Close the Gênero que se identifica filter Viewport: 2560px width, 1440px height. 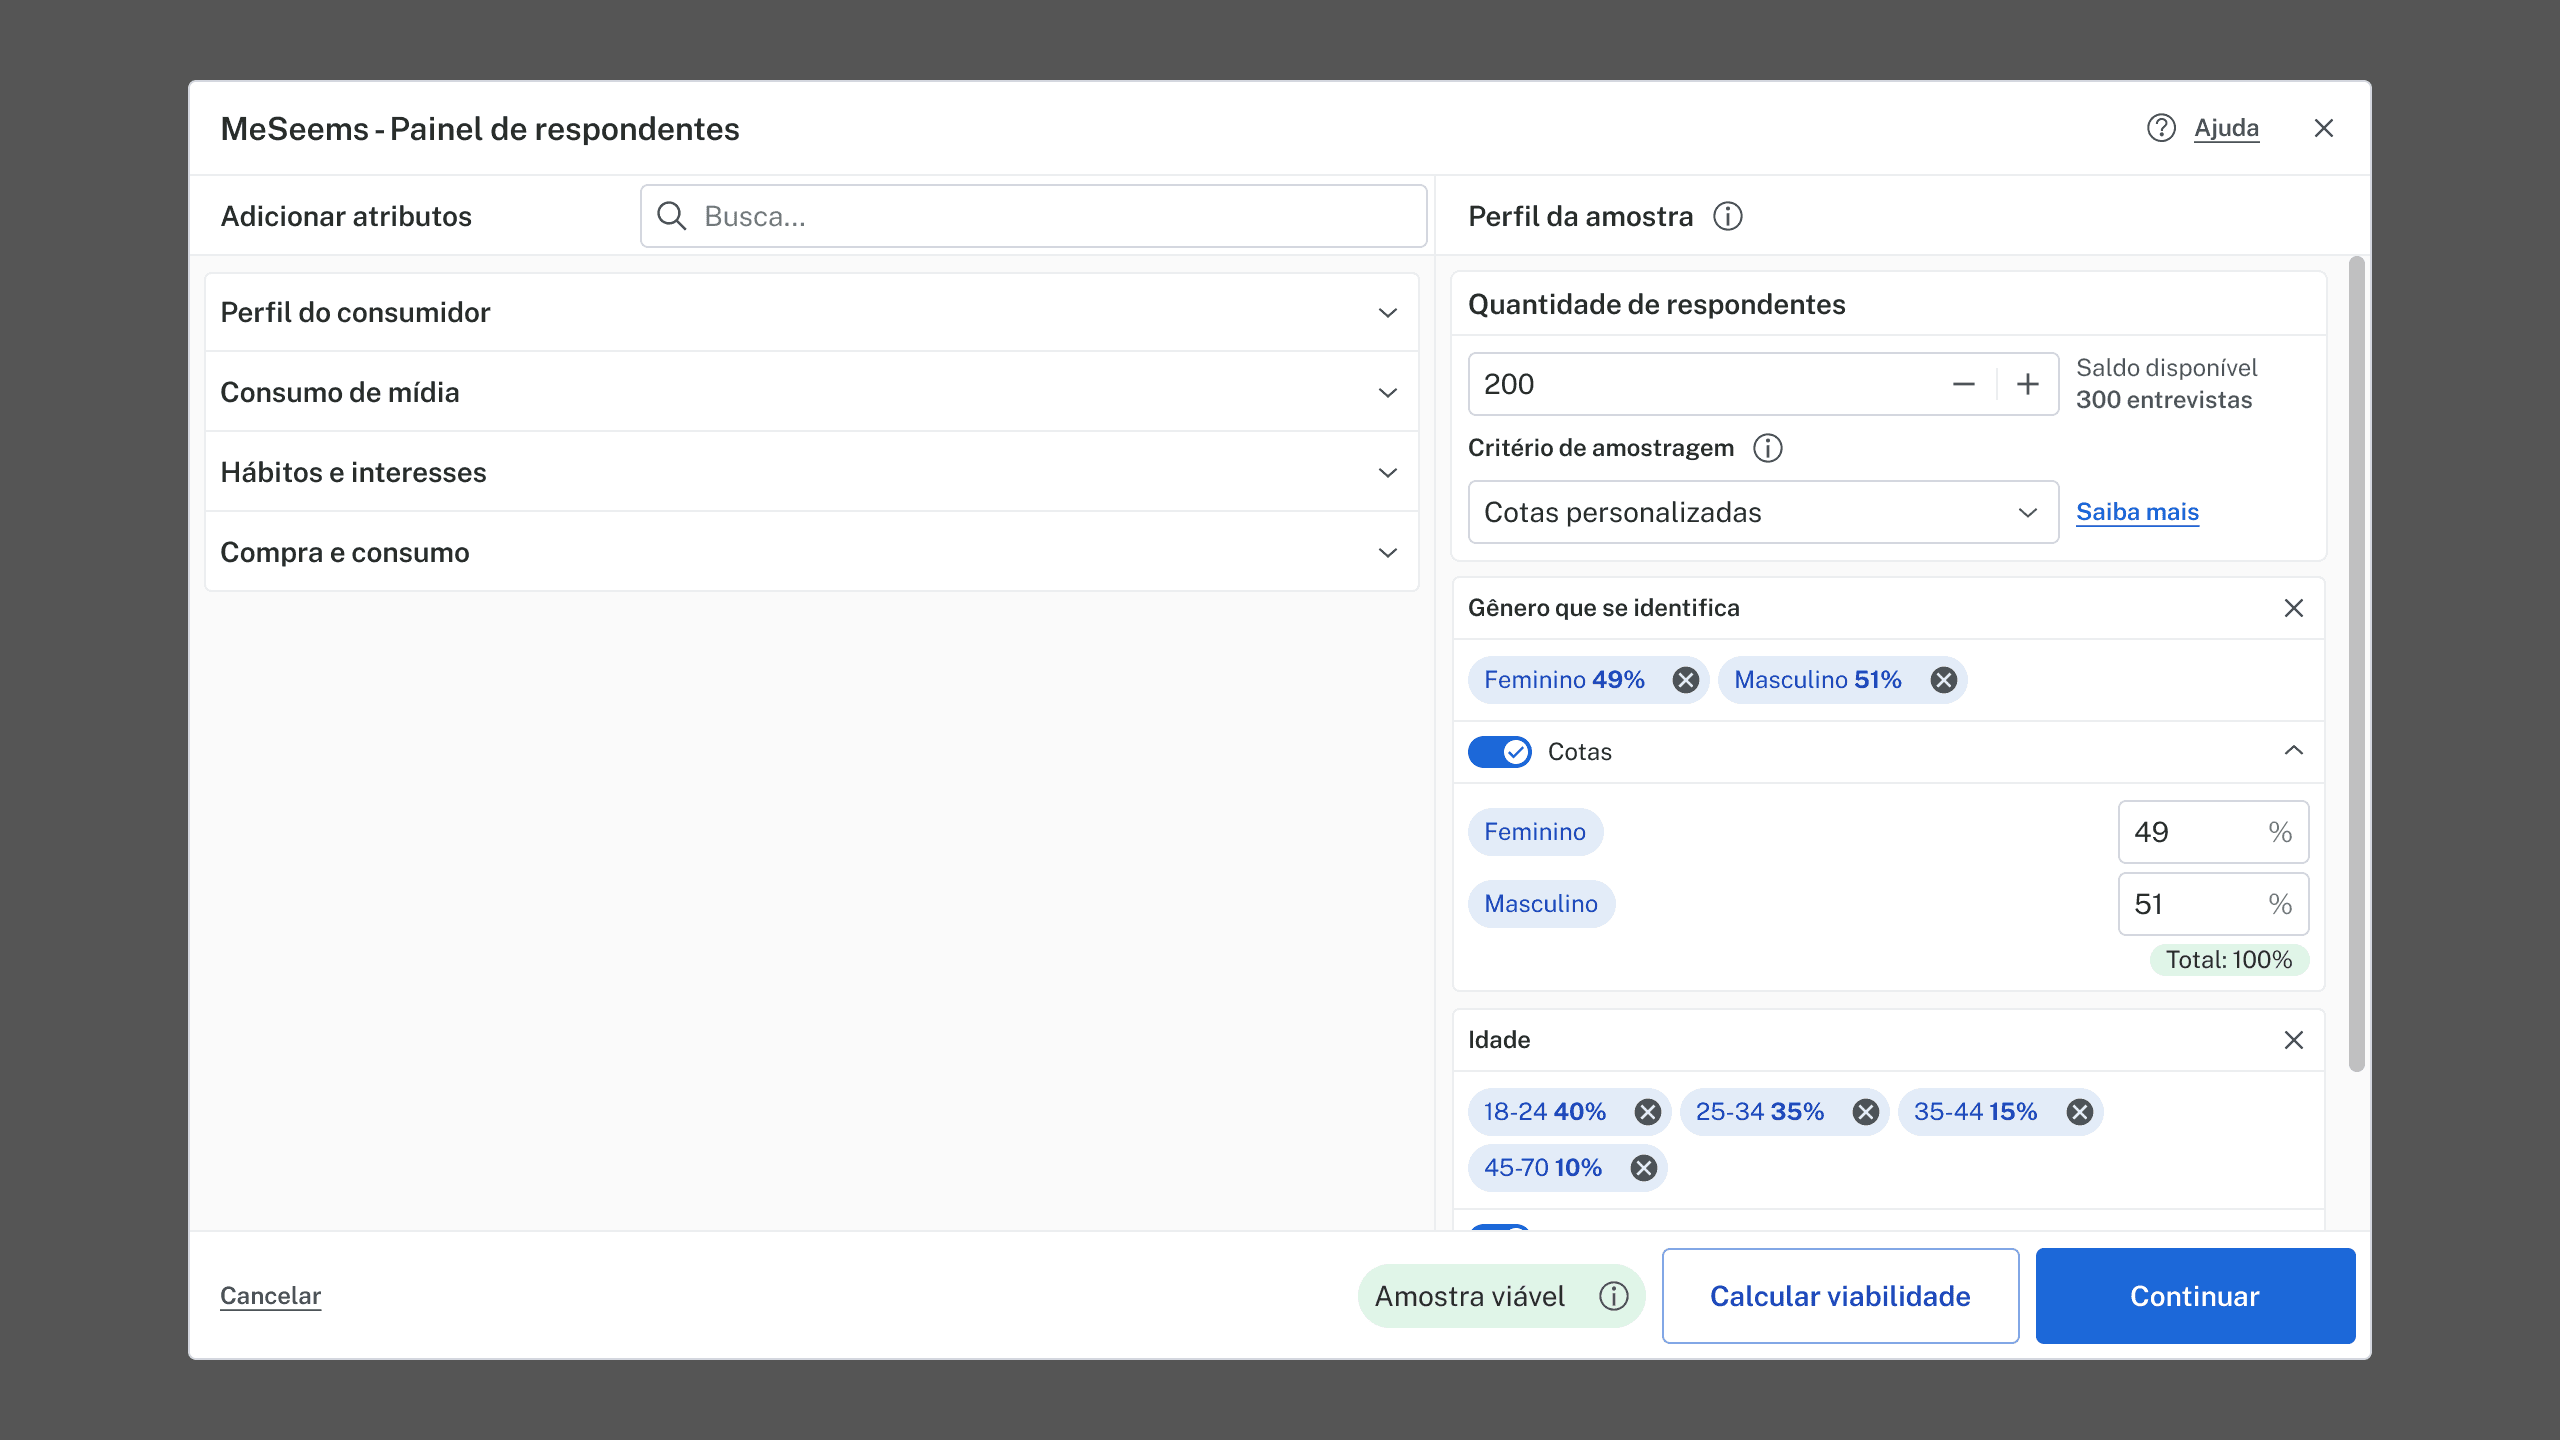[2294, 608]
